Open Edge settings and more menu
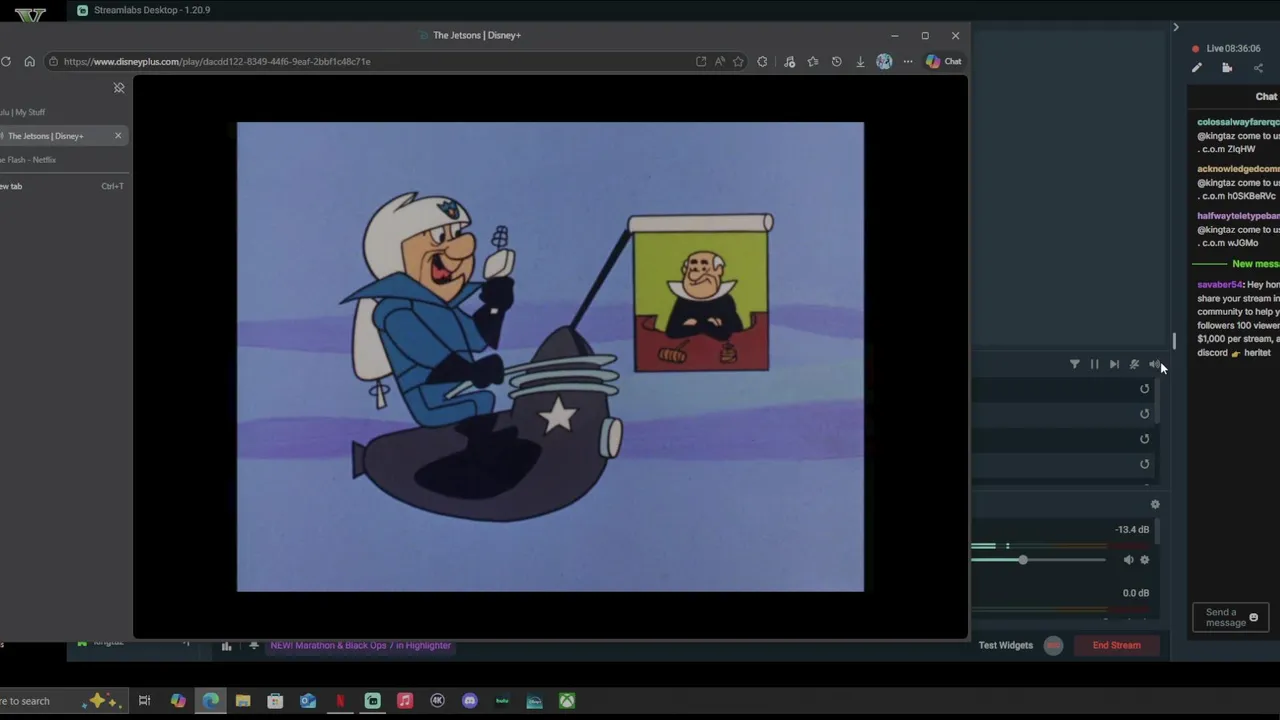 (908, 61)
